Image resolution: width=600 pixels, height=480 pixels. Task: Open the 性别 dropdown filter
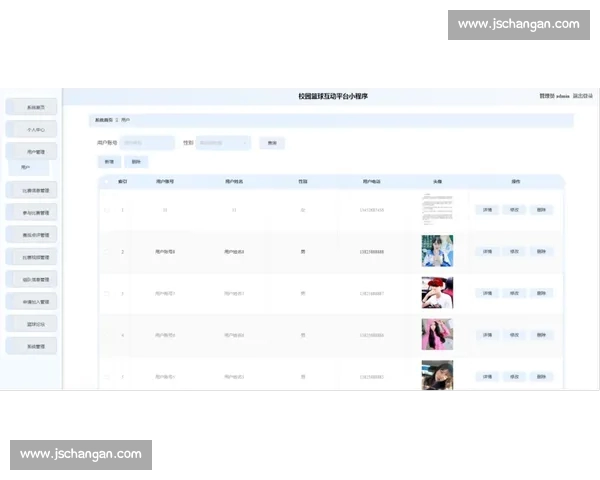(222, 143)
